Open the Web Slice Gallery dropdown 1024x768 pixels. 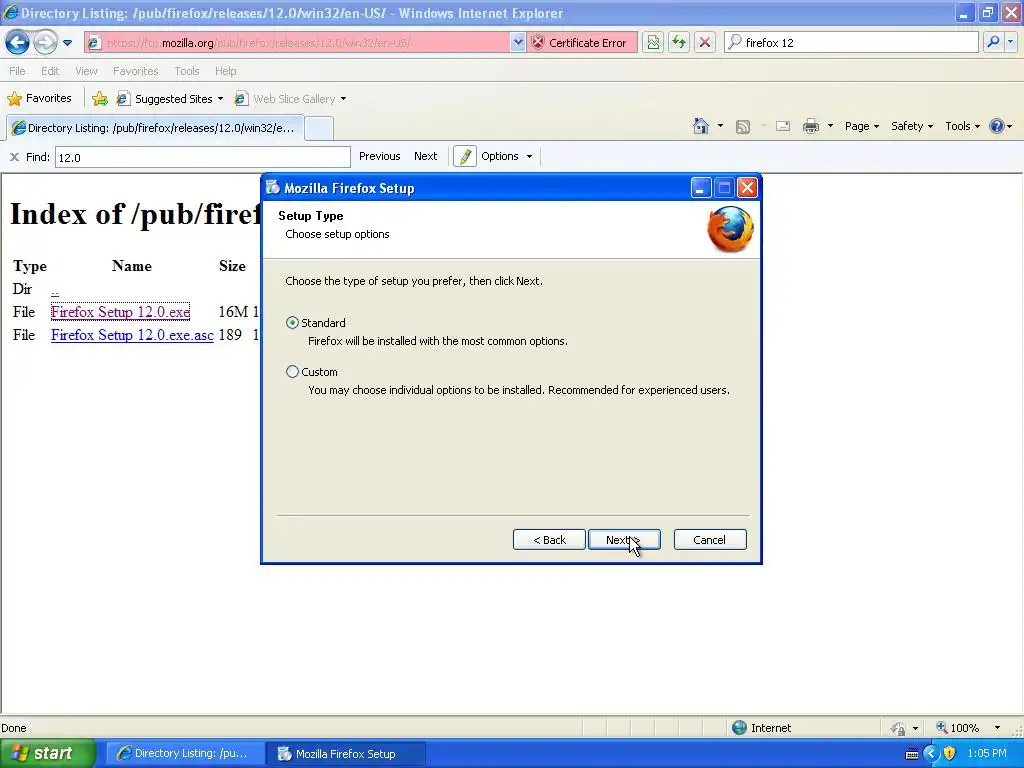[290, 99]
